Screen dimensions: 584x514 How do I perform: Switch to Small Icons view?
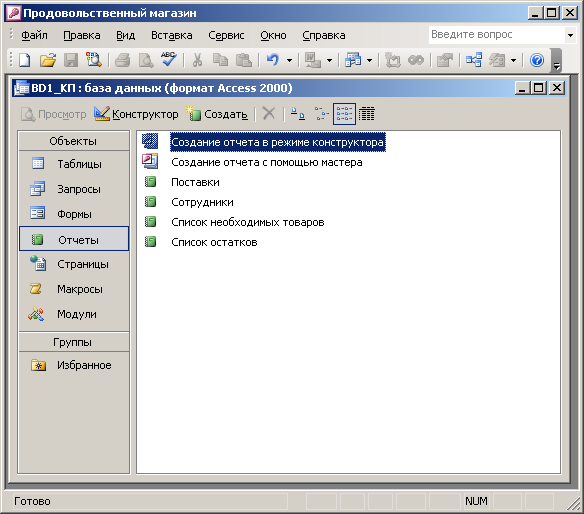point(321,113)
